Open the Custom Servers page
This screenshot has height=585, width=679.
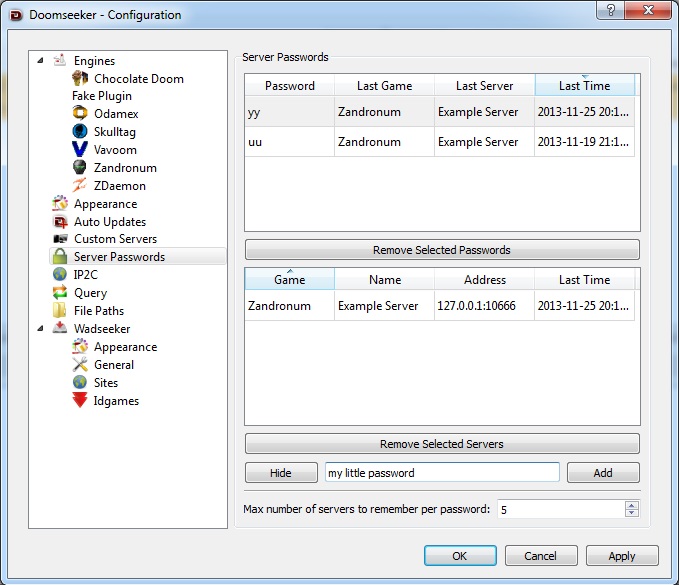(x=115, y=239)
